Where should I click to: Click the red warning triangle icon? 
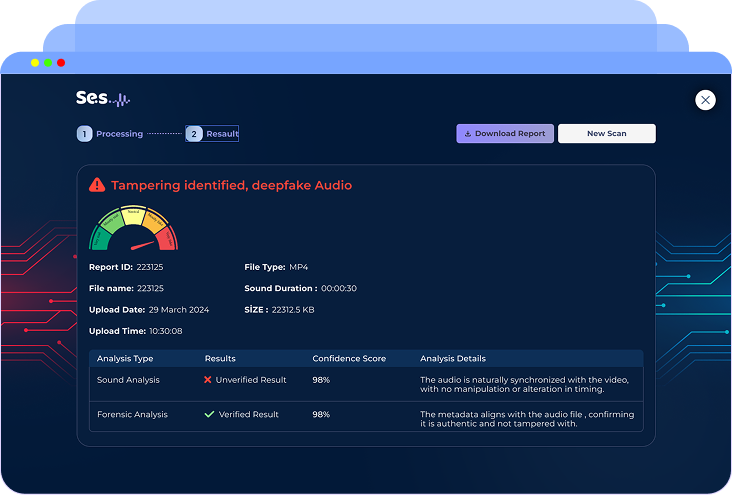point(97,185)
